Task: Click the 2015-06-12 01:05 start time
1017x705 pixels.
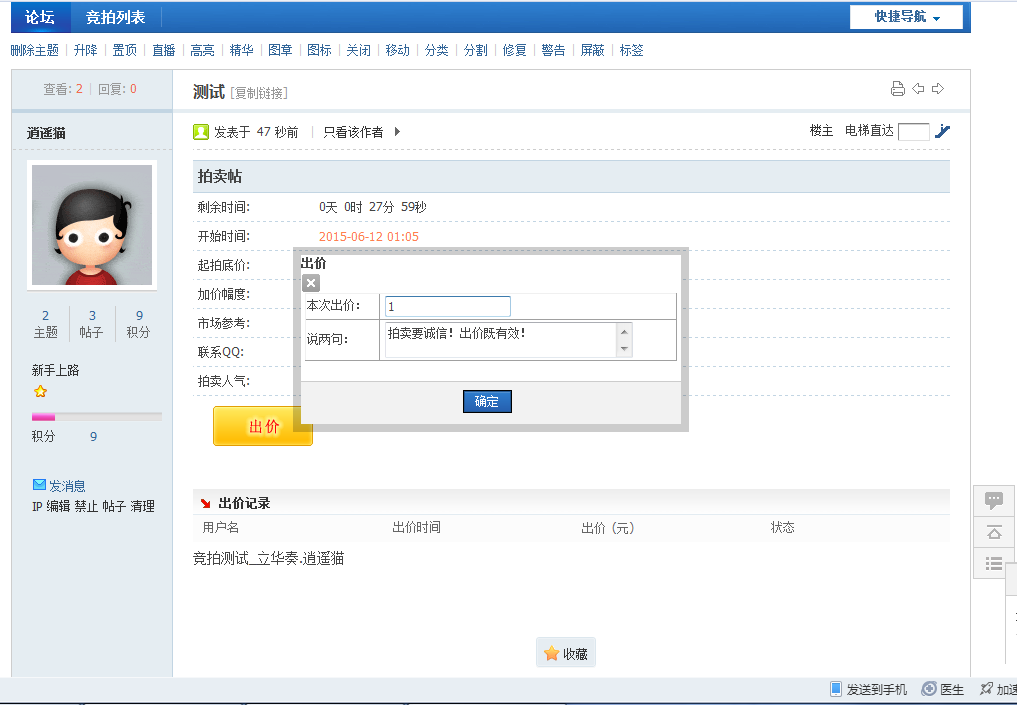Action: coord(369,237)
